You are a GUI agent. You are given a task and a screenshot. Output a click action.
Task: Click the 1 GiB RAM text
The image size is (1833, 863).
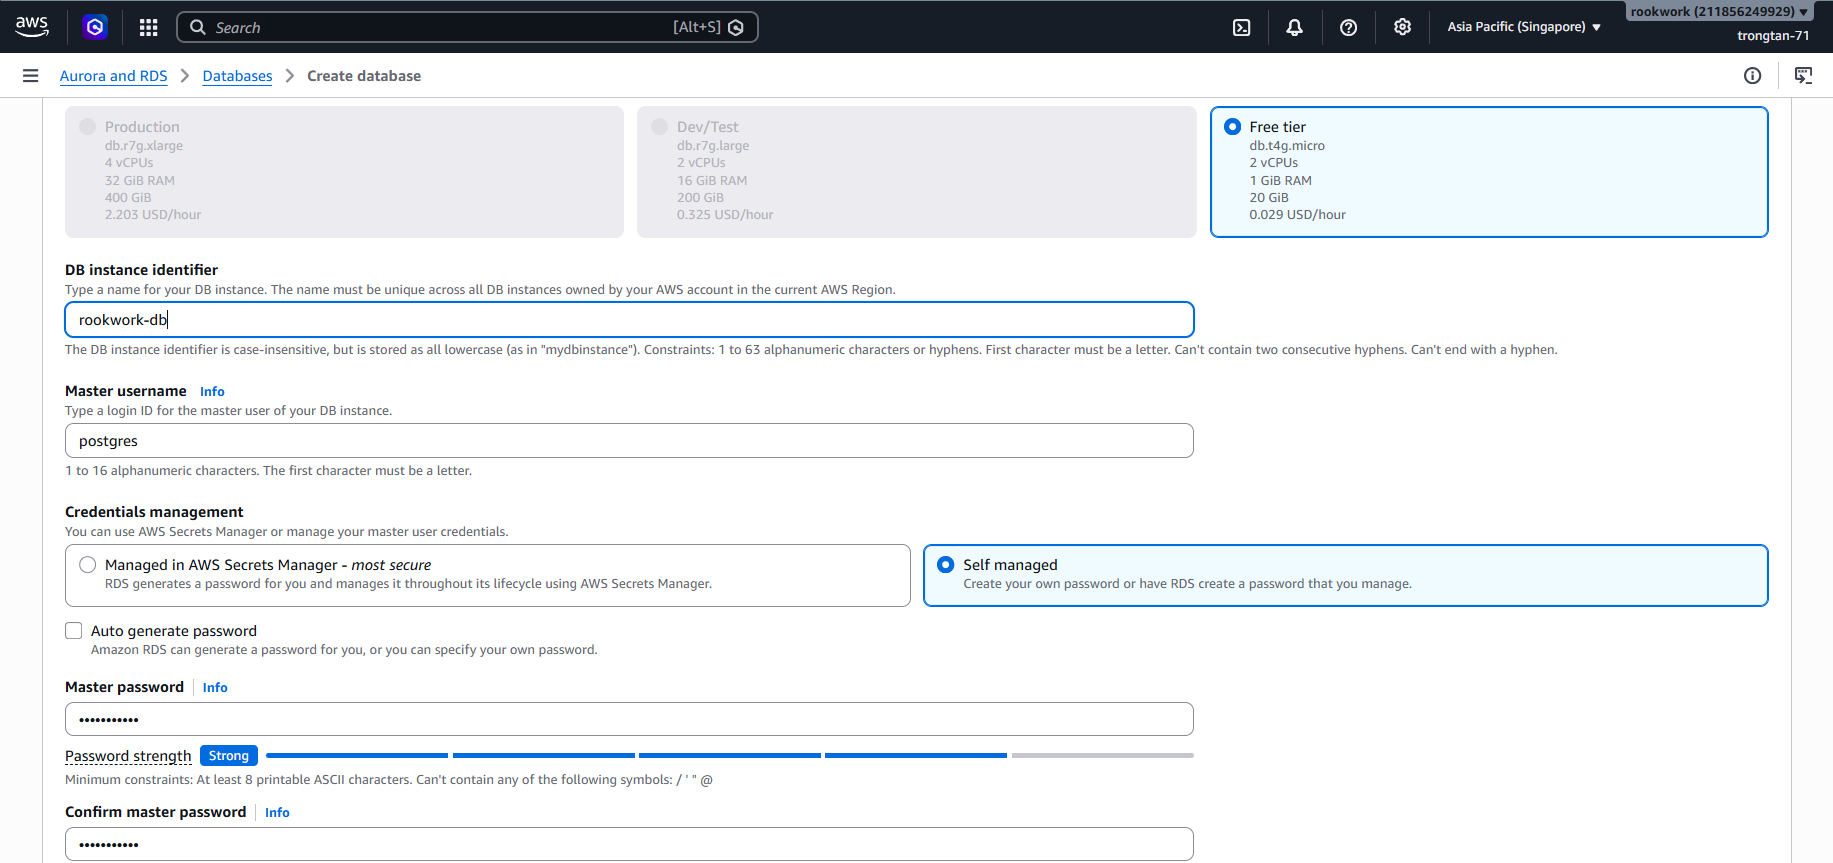(x=1280, y=181)
